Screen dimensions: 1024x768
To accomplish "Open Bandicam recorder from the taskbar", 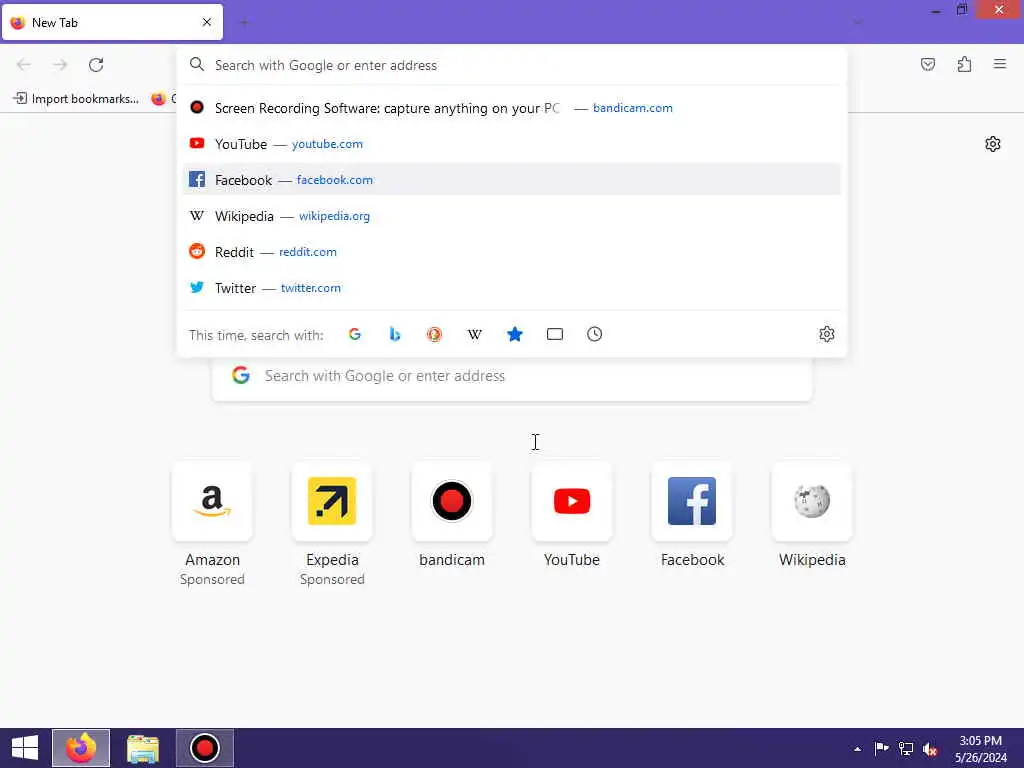I will (x=204, y=748).
